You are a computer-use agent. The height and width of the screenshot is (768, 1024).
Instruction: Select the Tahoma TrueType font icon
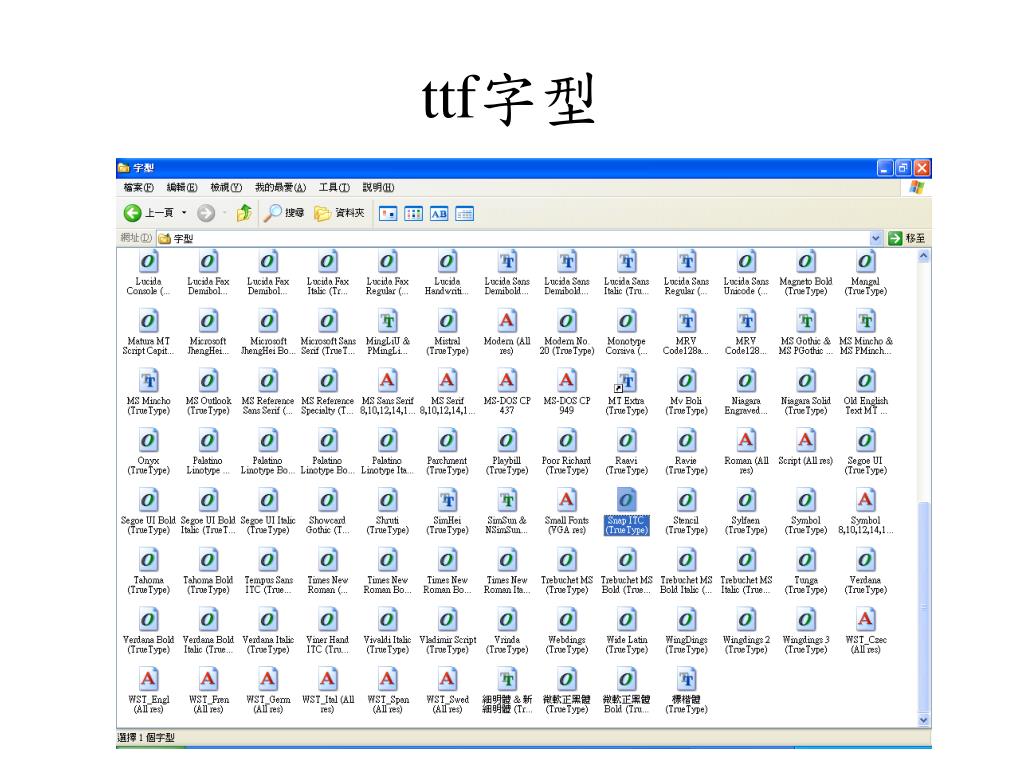148,560
